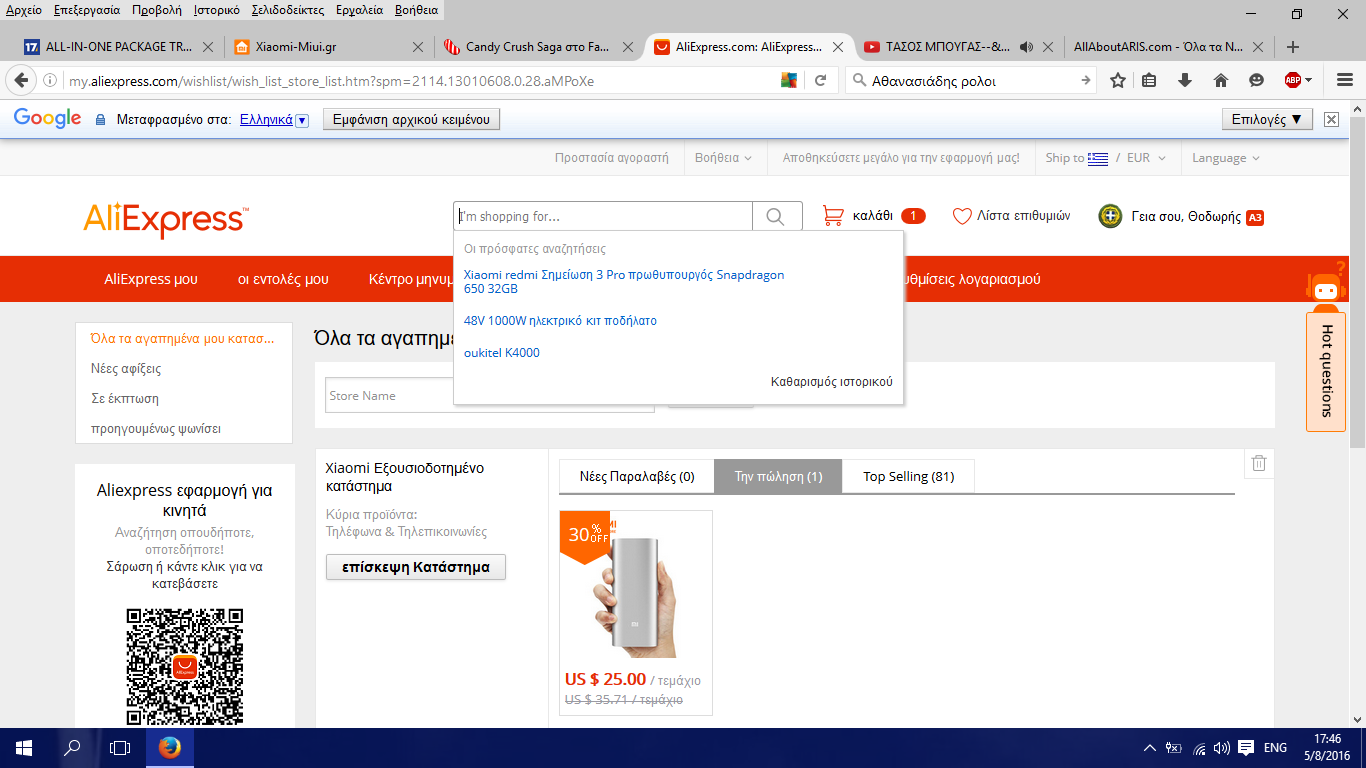Viewport: 1366px width, 768px height.
Task: Open a new browser tab
Action: [x=1293, y=47]
